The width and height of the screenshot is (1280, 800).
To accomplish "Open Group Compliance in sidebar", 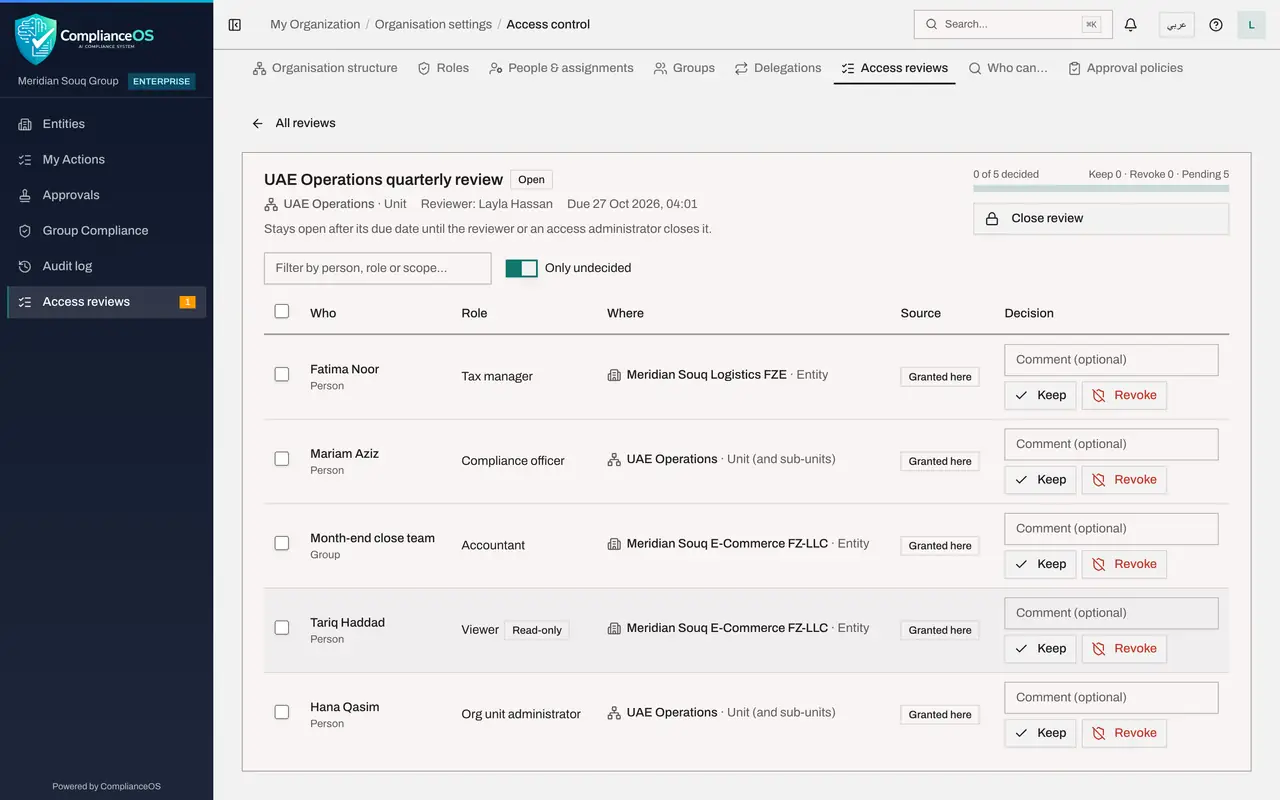I will click(107, 231).
